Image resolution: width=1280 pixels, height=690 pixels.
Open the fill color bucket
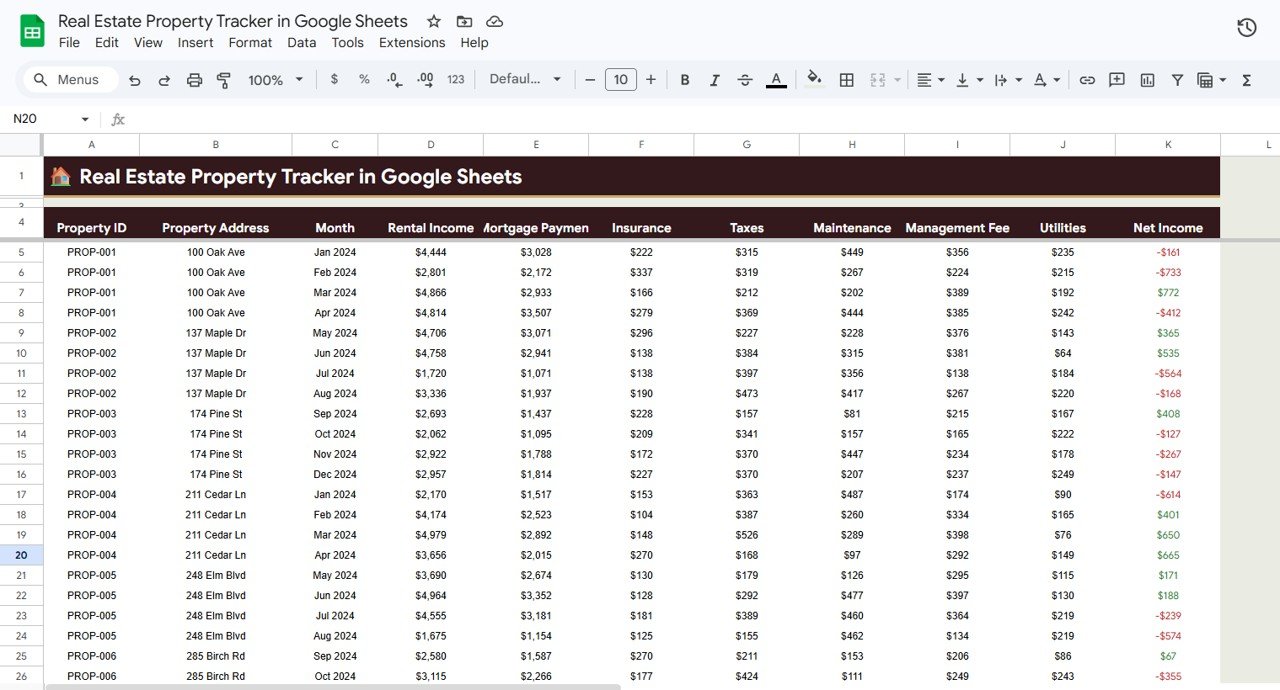coord(815,79)
